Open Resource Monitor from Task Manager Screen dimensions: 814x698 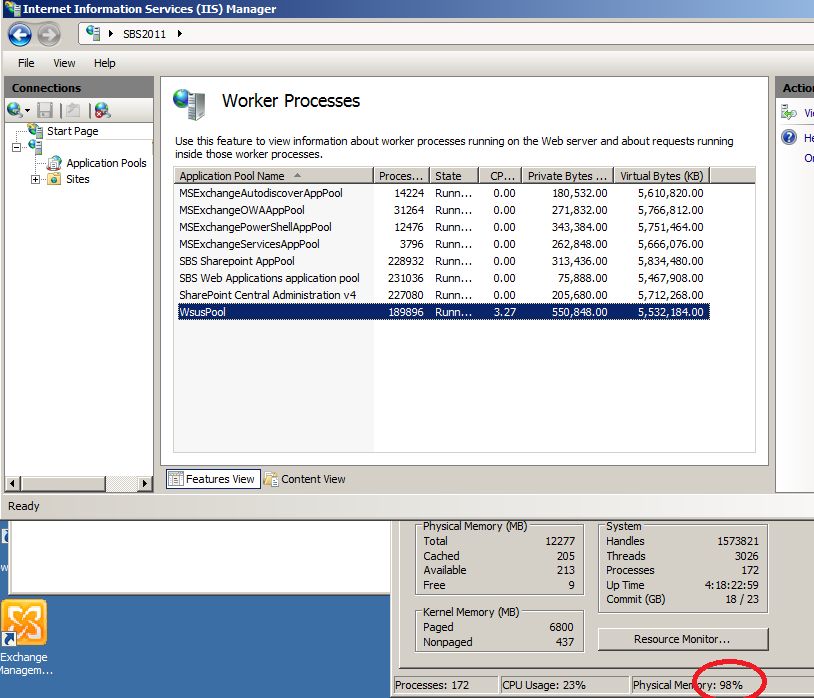683,639
